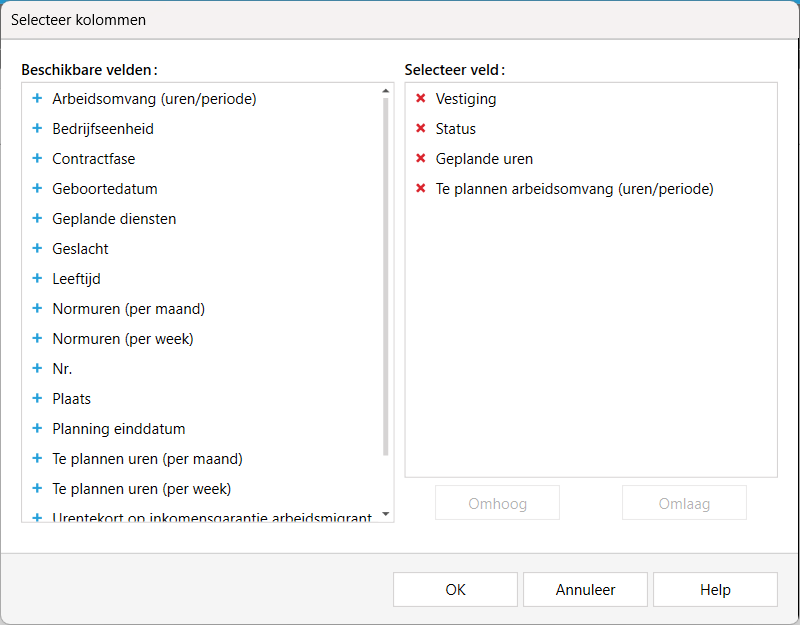Click the plus icon next to Geboortedatum
The width and height of the screenshot is (800, 625).
[x=37, y=189]
